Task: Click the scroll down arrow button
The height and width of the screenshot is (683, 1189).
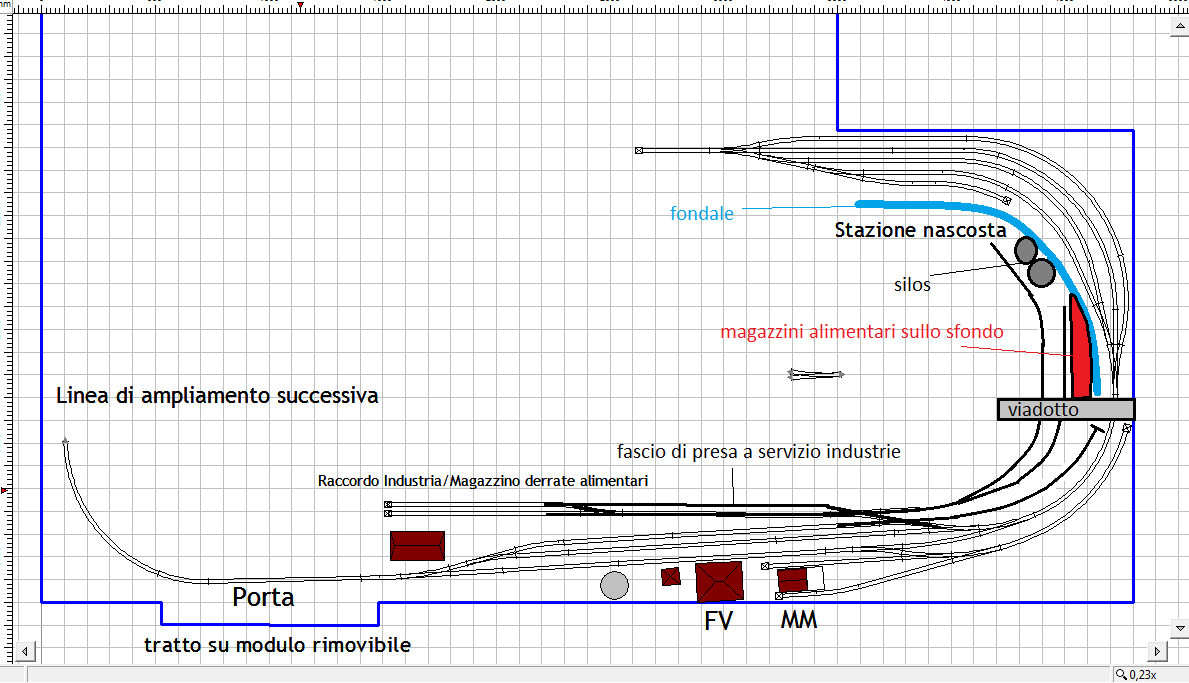Action: 1178,628
